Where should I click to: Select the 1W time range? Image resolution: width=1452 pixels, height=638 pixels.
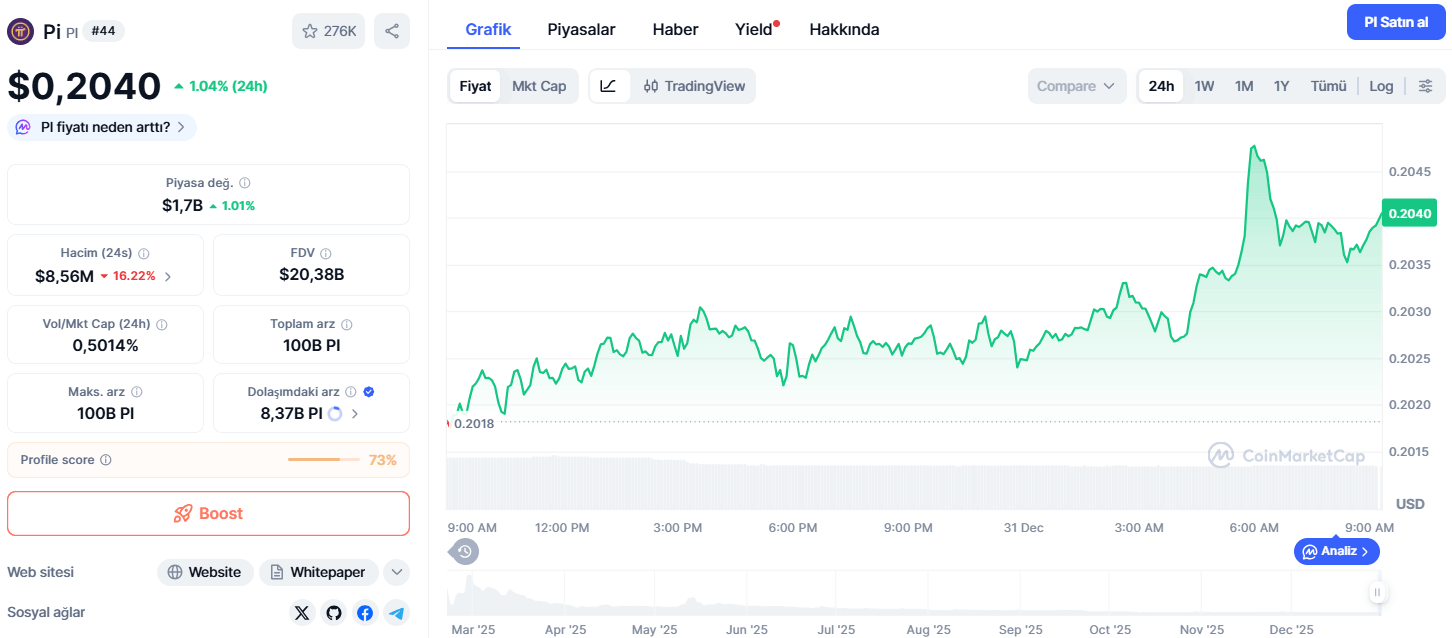(x=1204, y=86)
